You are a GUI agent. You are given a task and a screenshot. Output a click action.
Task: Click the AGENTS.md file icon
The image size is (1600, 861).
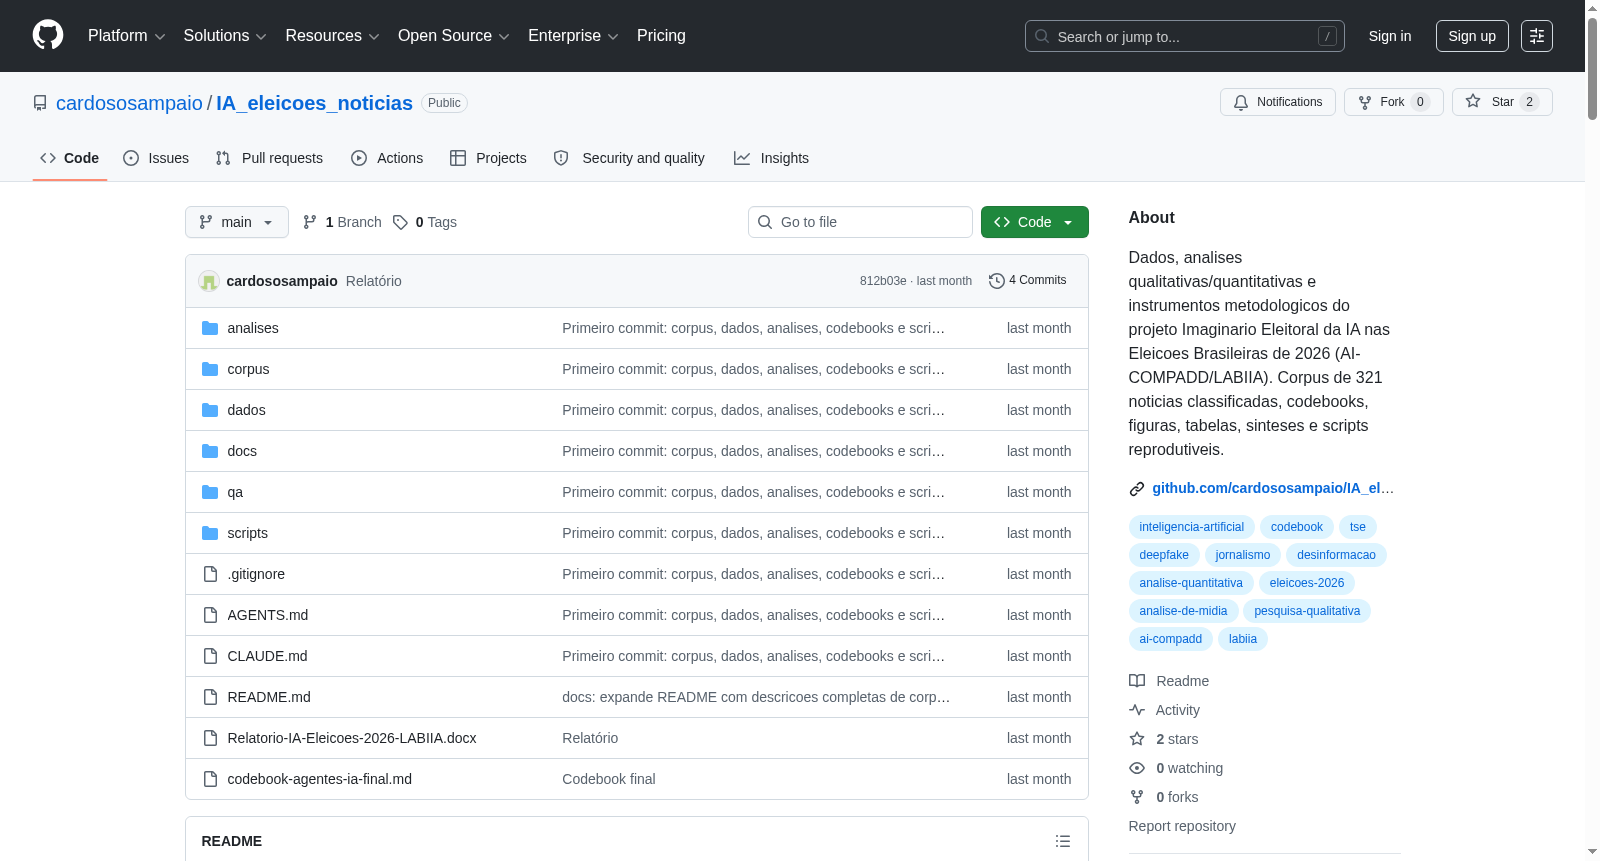point(210,615)
